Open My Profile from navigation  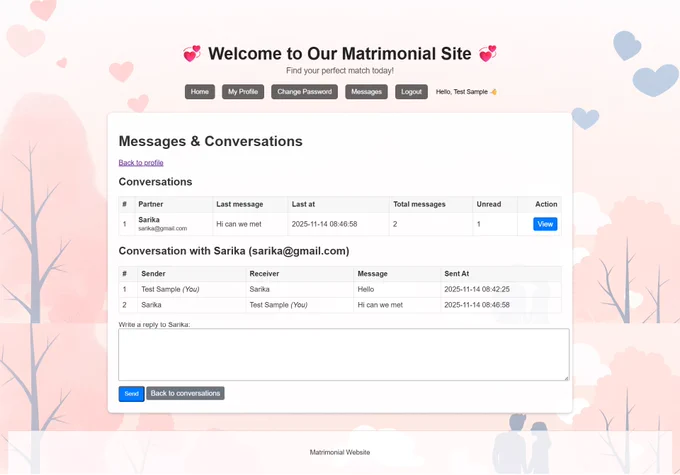243,92
